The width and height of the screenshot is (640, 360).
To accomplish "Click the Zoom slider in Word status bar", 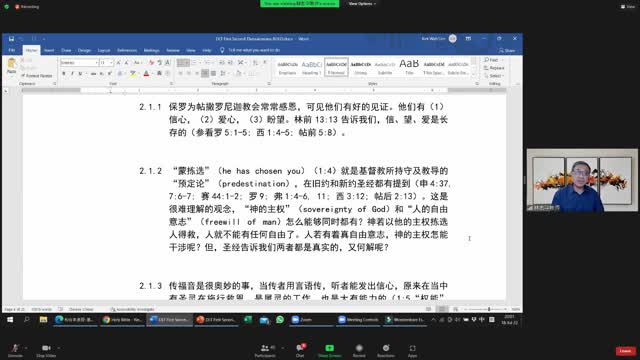I will [x=486, y=309].
